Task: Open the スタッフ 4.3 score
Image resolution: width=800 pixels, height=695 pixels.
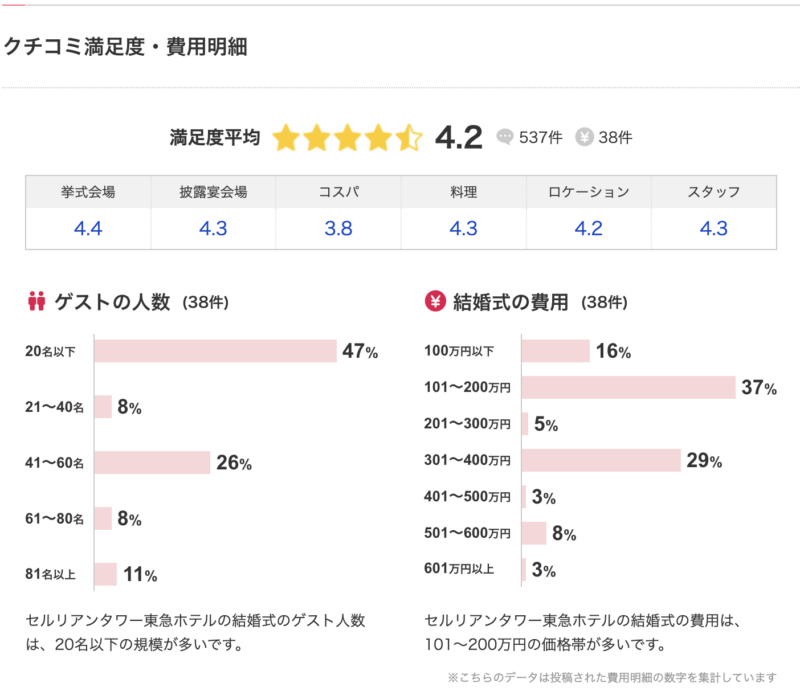Action: (x=713, y=229)
